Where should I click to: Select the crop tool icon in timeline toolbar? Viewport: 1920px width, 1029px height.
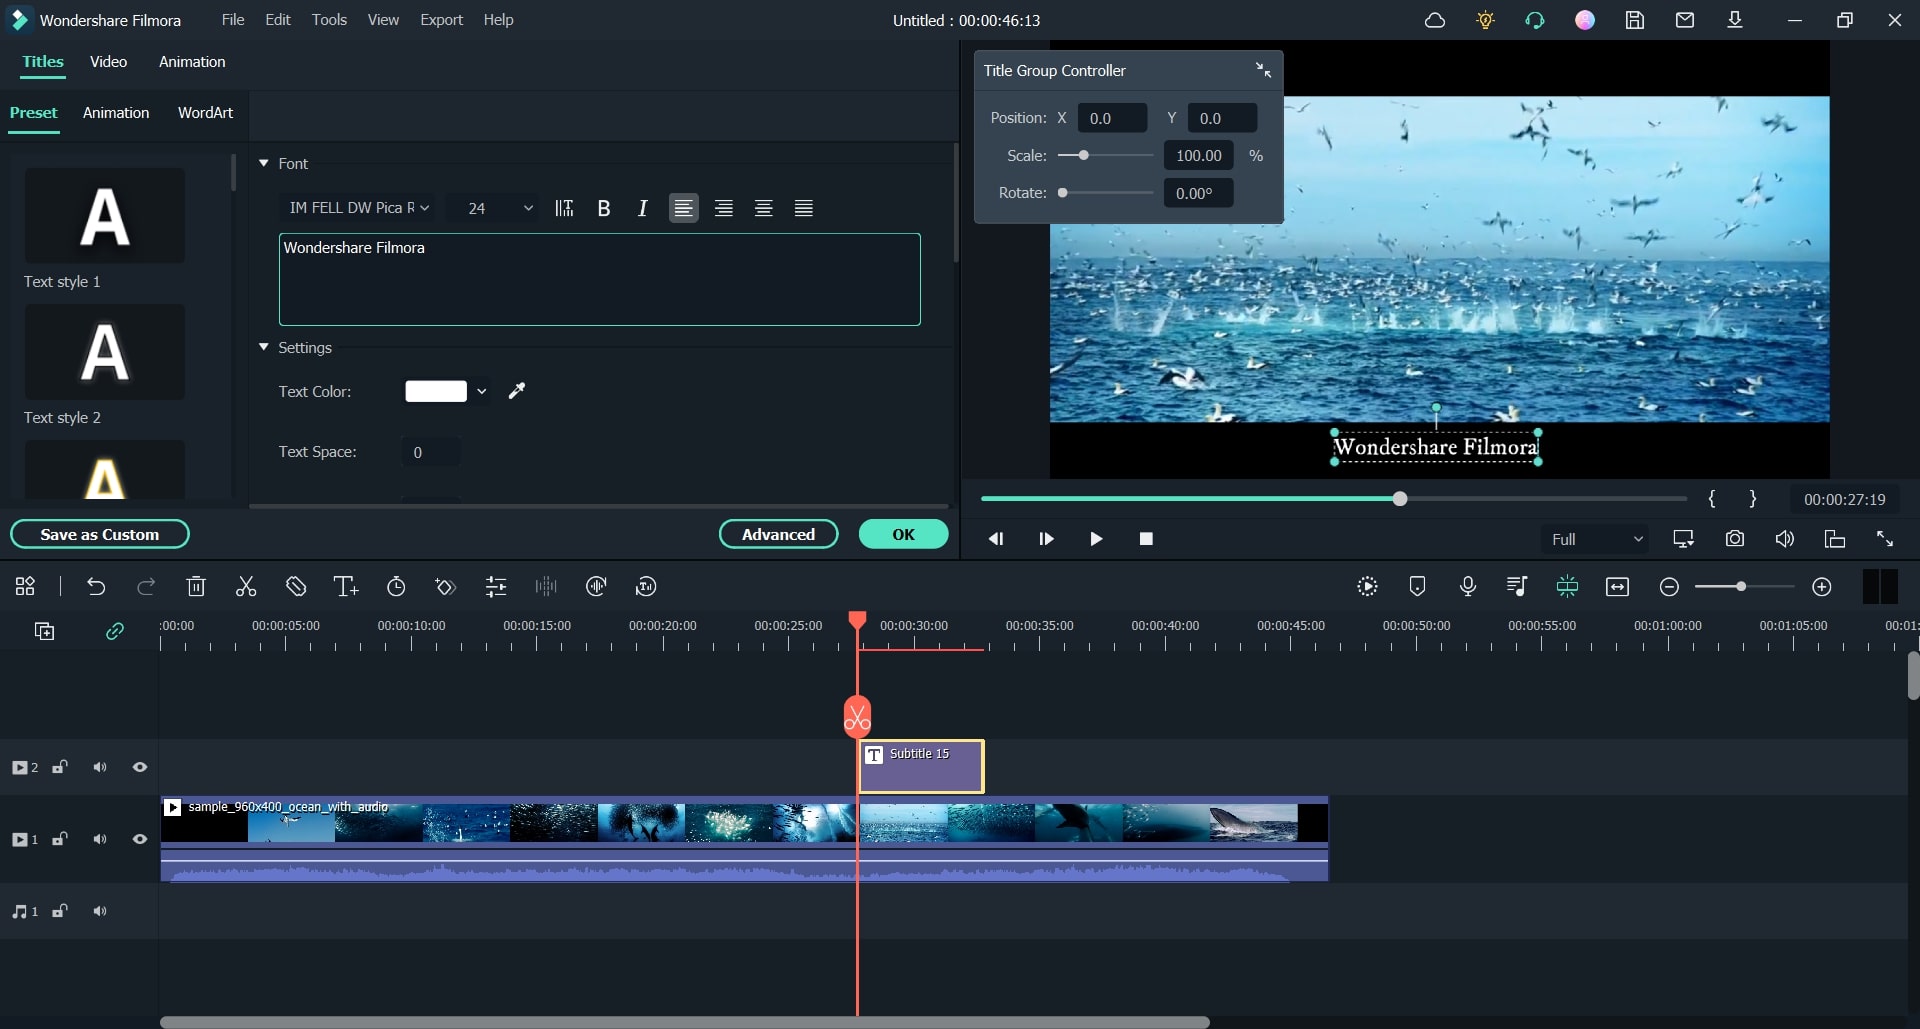(296, 587)
